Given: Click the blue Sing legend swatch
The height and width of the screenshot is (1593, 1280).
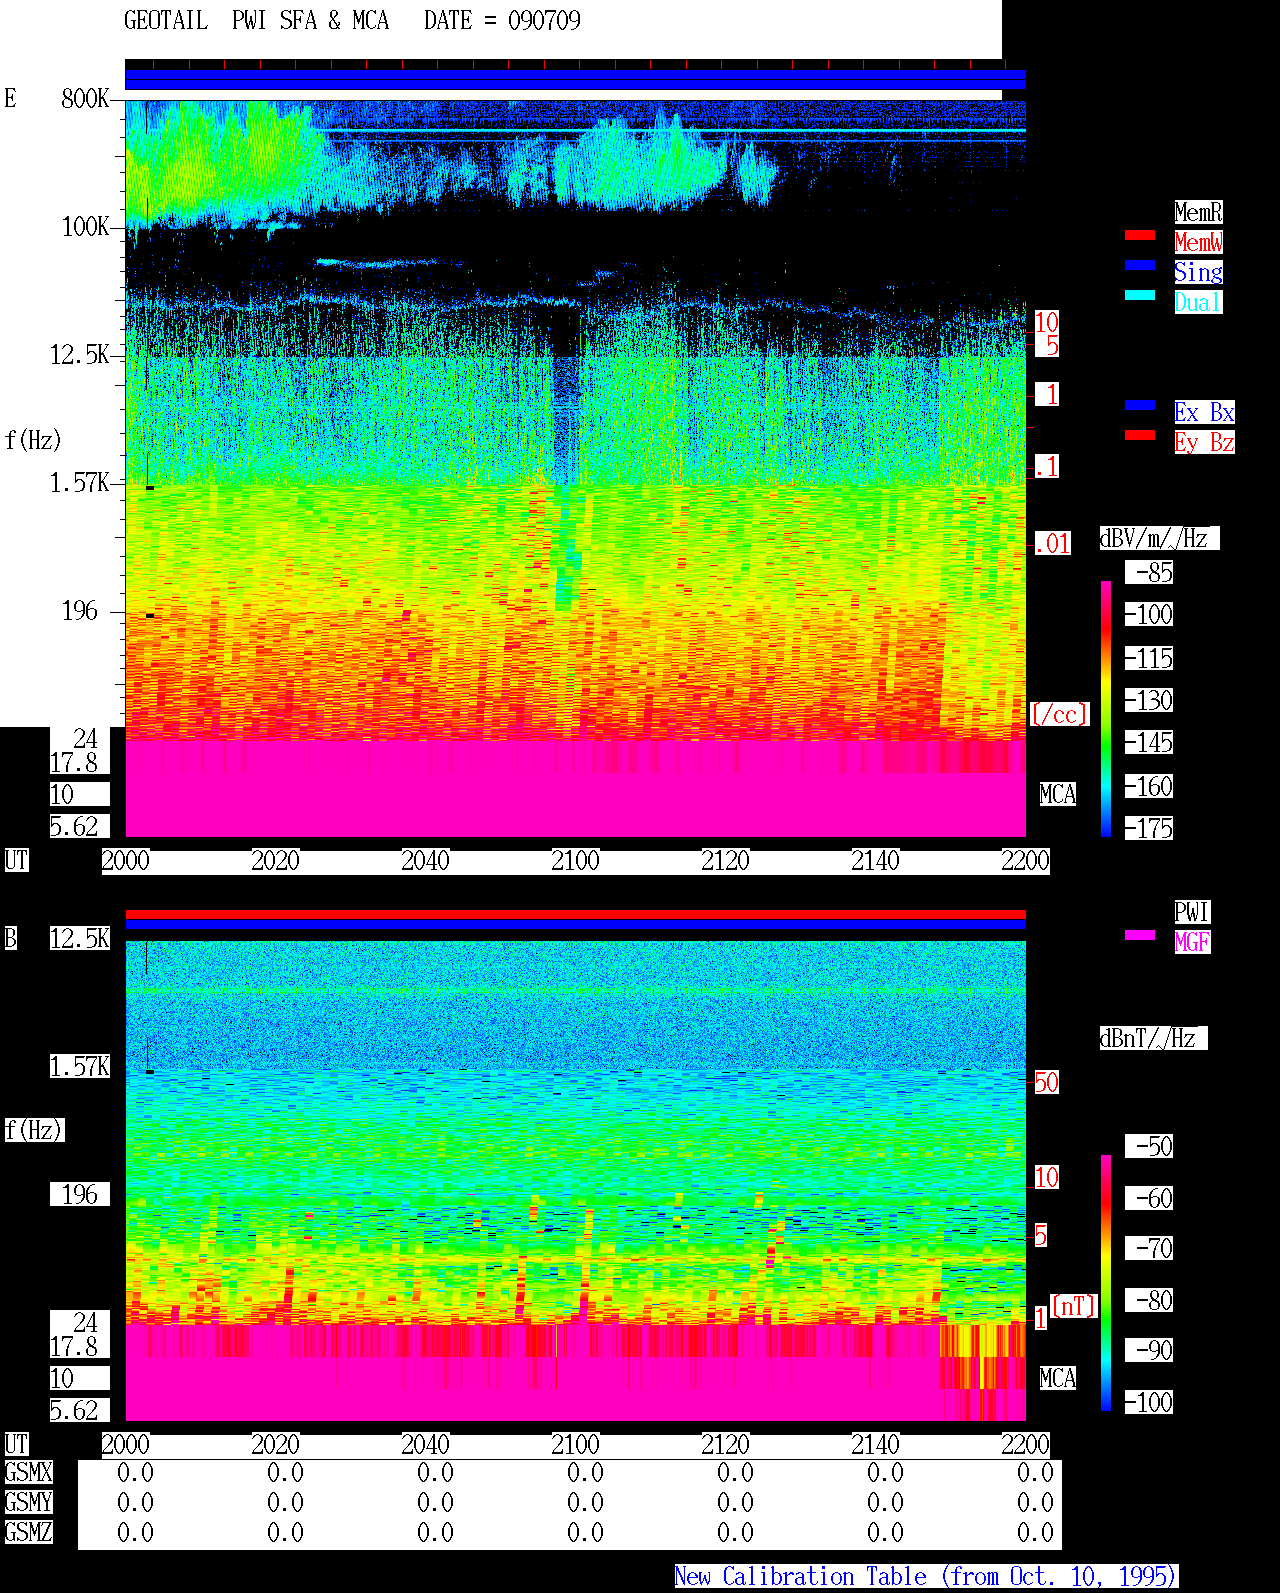Looking at the screenshot, I should point(1140,265).
